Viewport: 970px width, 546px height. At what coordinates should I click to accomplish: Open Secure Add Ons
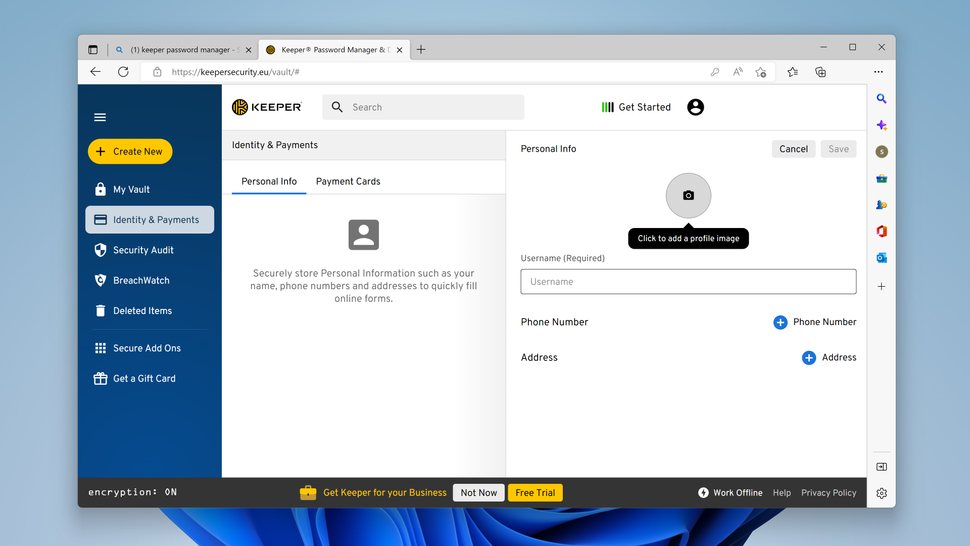[149, 348]
